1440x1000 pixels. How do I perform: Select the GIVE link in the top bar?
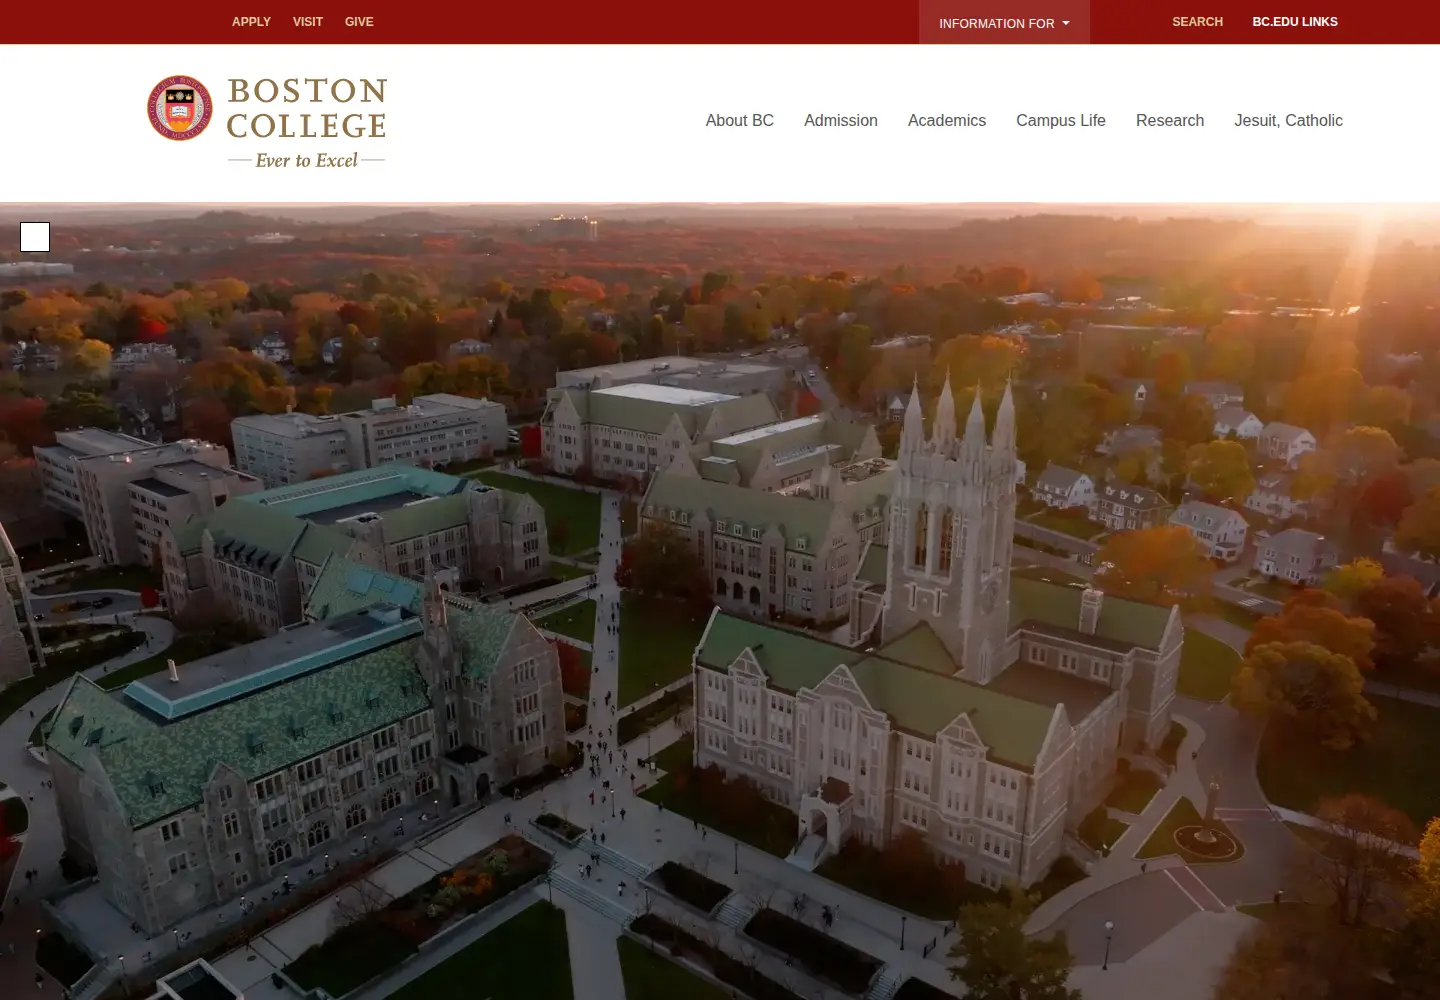[x=359, y=22]
